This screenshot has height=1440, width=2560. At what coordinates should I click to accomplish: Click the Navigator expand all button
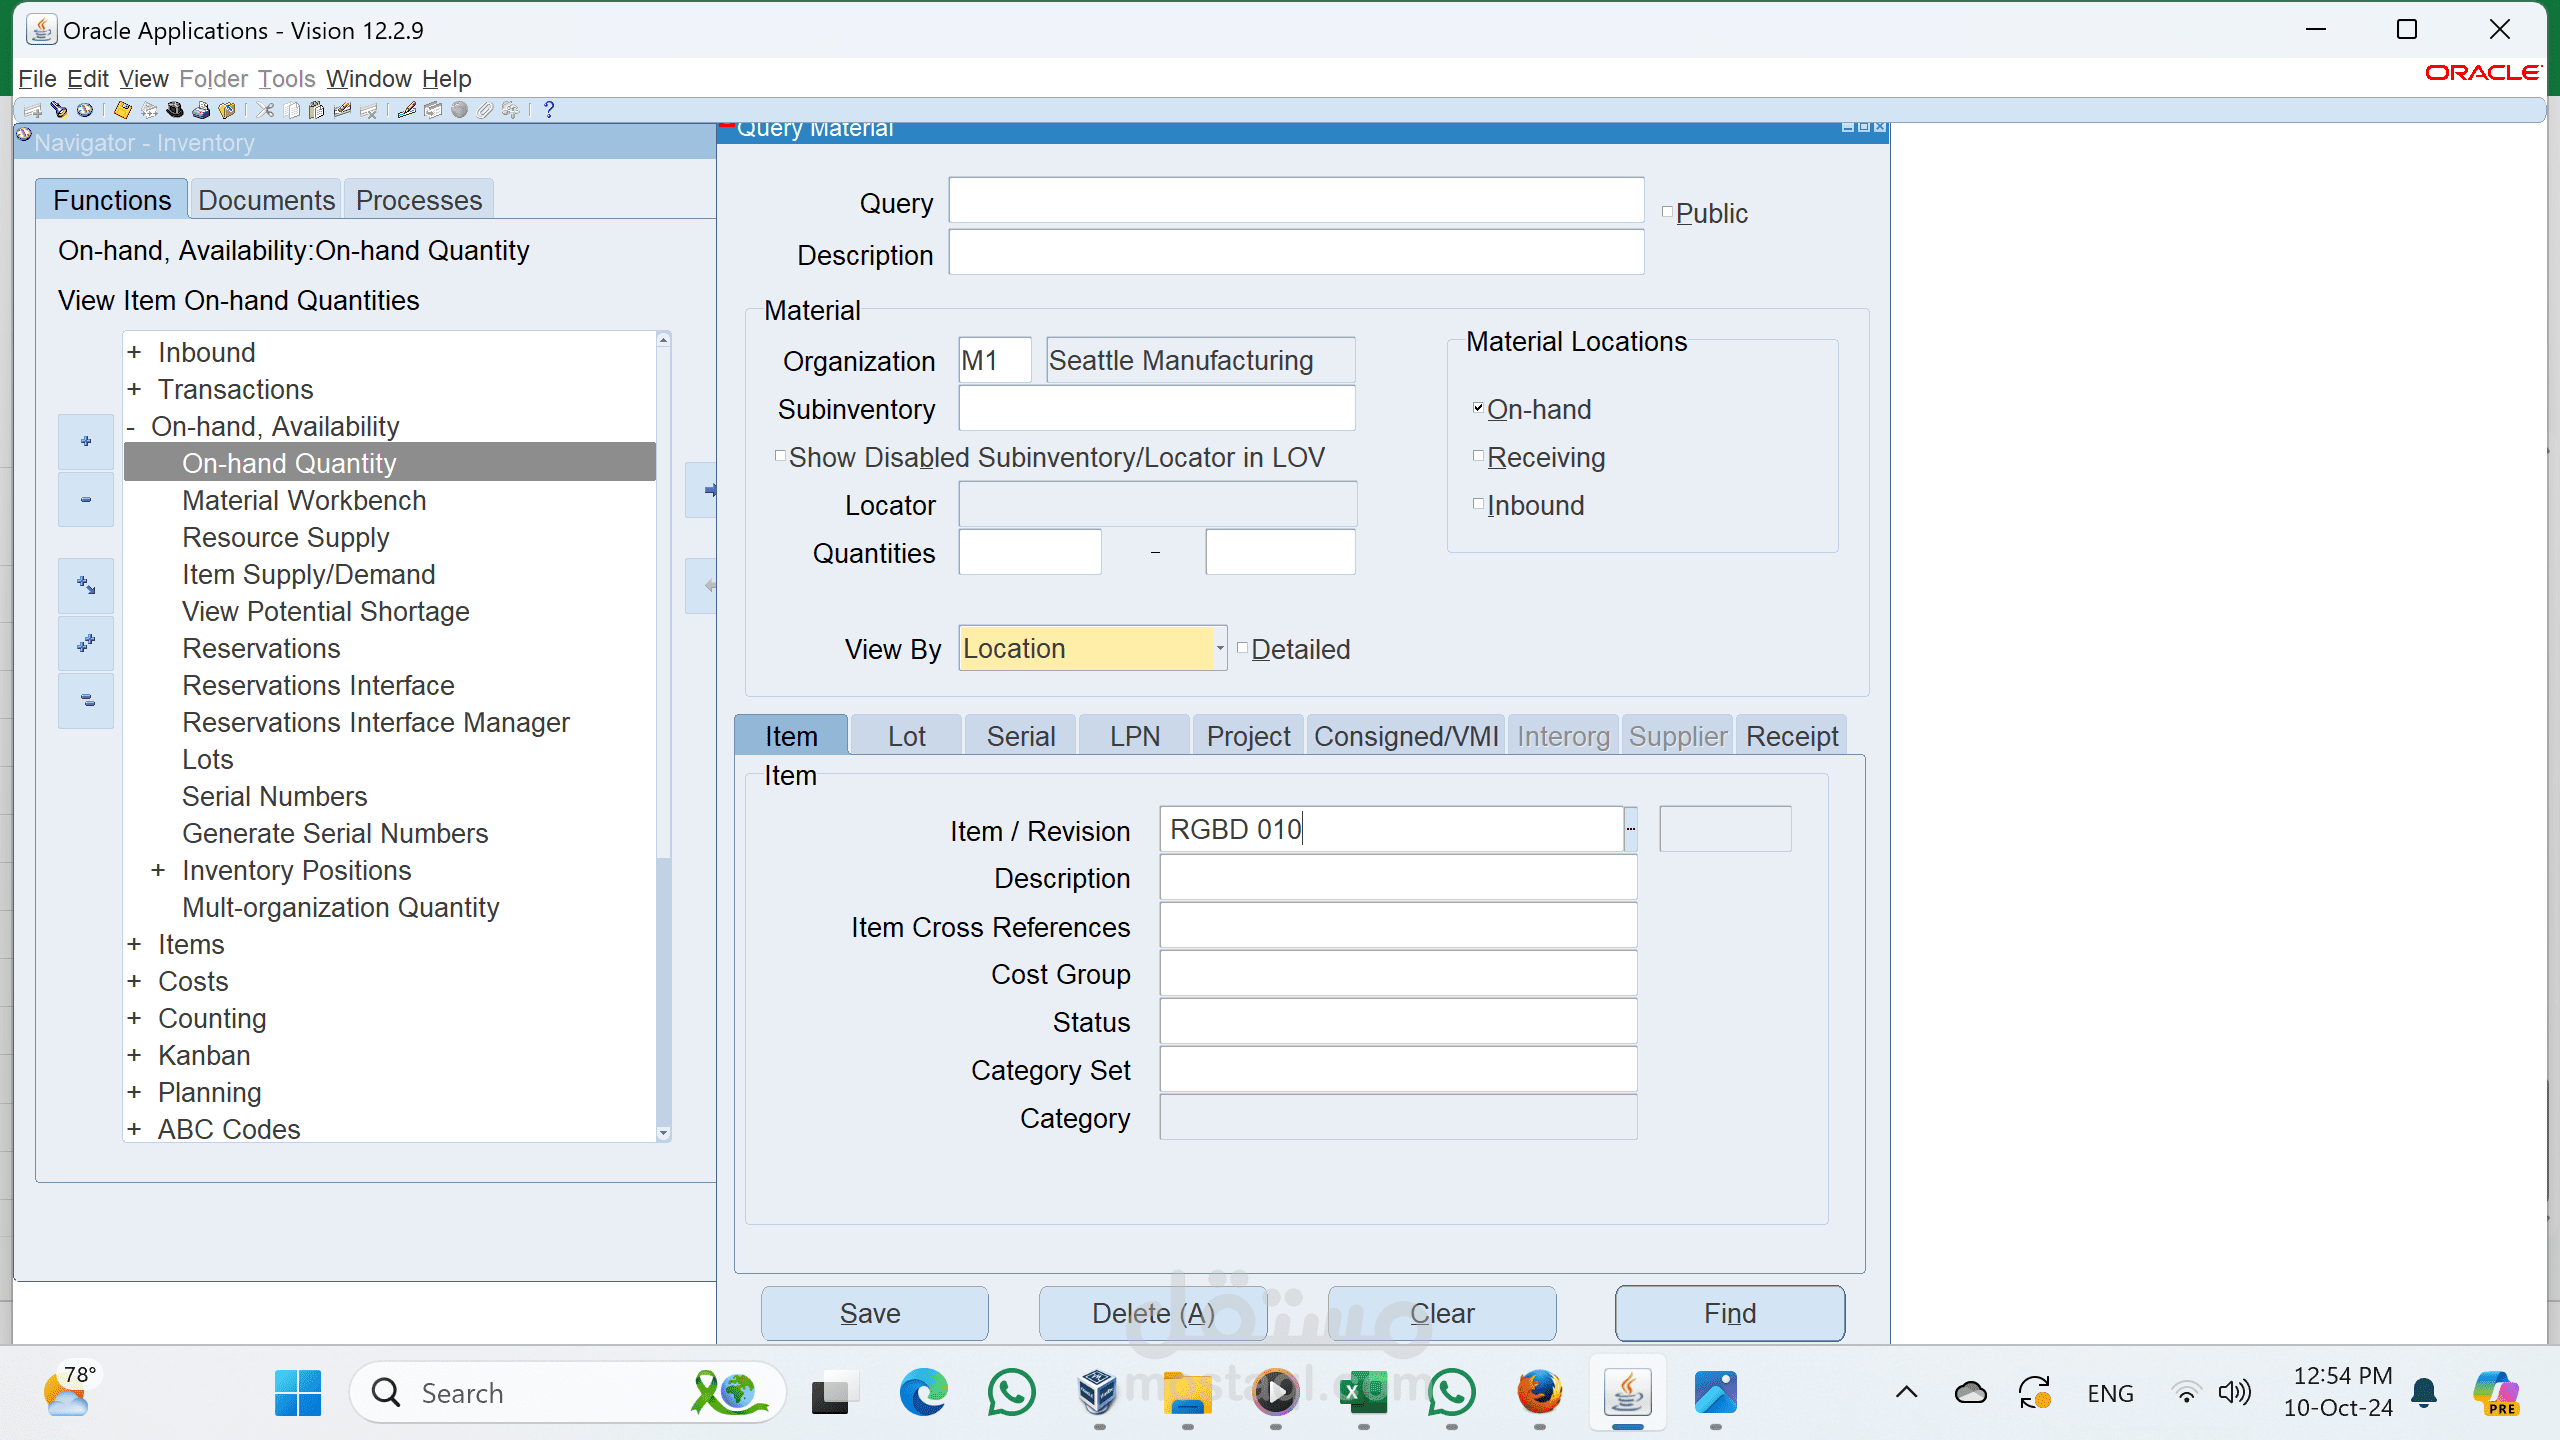pos(86,643)
